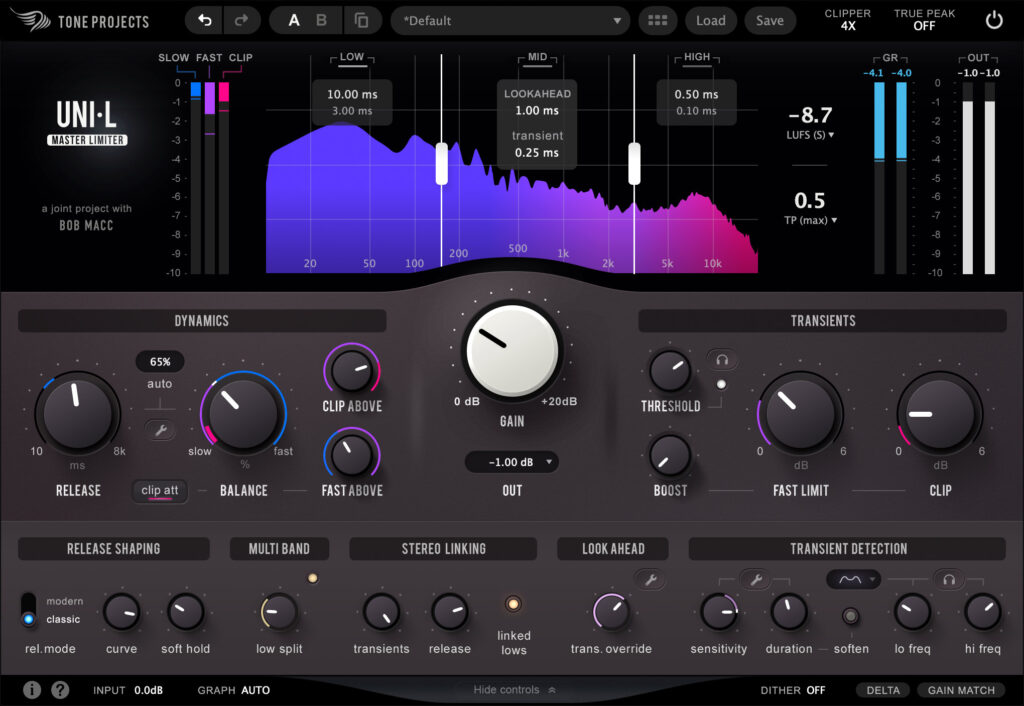Click the hi freq knob

(983, 612)
